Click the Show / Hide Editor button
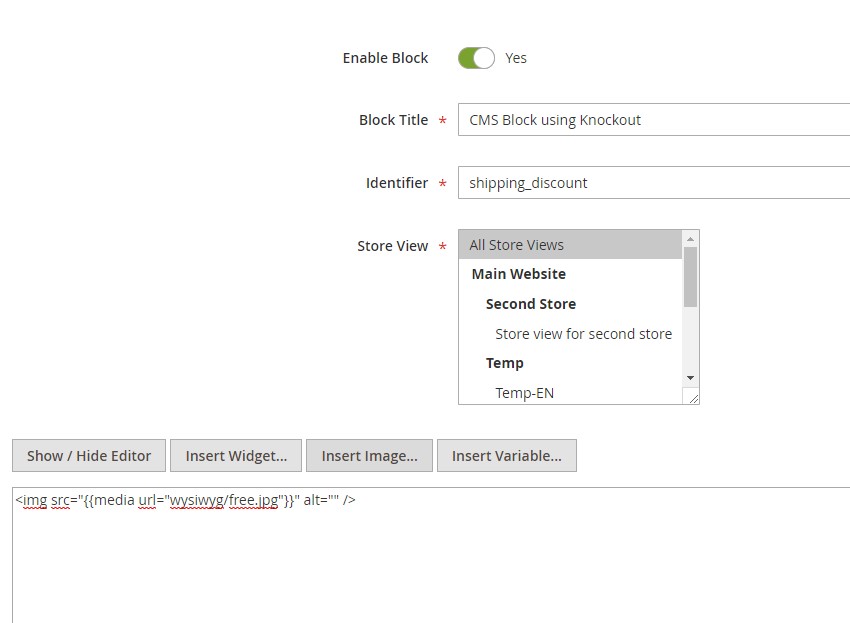This screenshot has height=623, width=850. click(88, 455)
